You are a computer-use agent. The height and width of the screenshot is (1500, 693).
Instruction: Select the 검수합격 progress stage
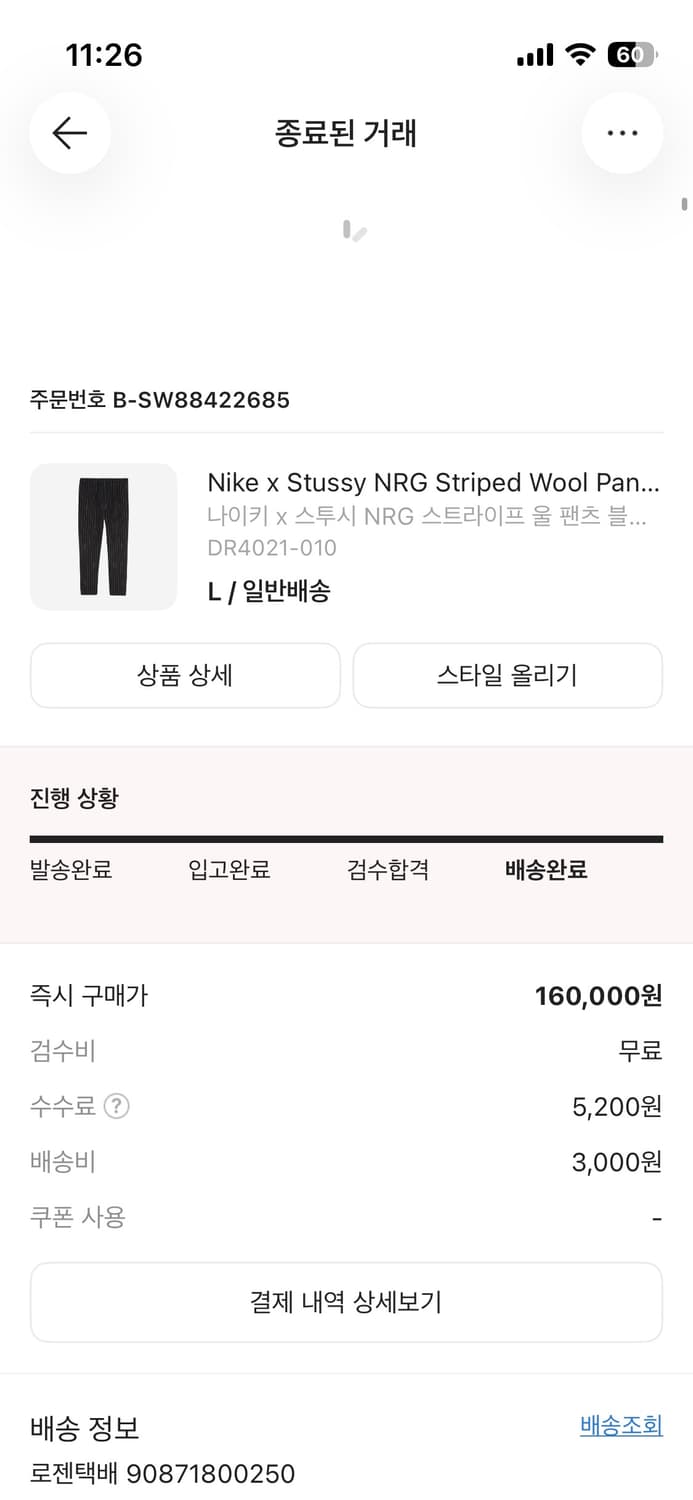387,870
